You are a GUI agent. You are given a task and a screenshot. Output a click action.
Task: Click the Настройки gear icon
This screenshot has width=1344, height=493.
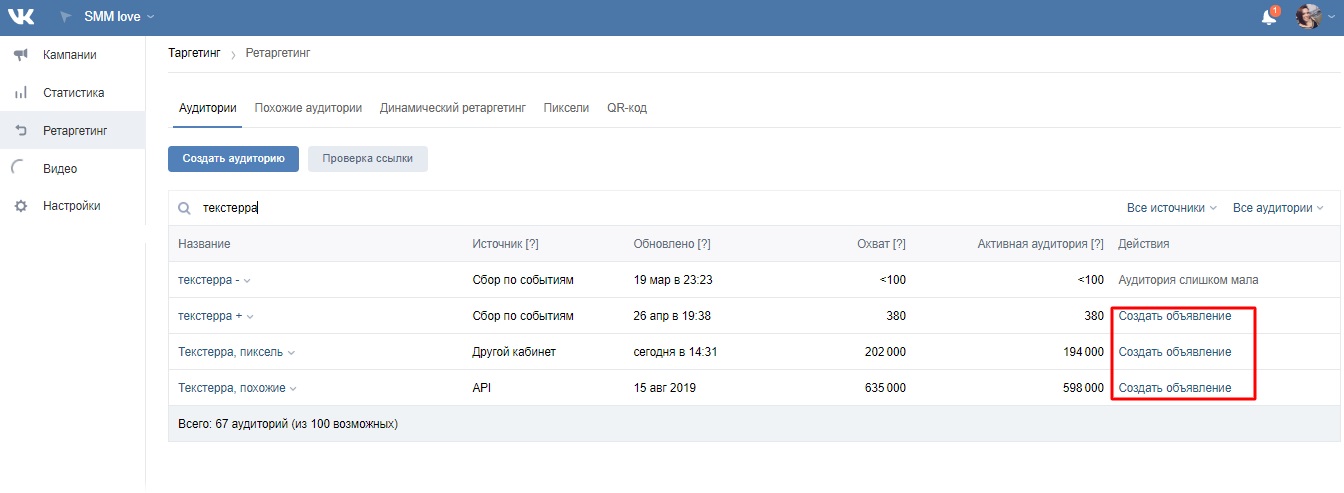click(20, 206)
